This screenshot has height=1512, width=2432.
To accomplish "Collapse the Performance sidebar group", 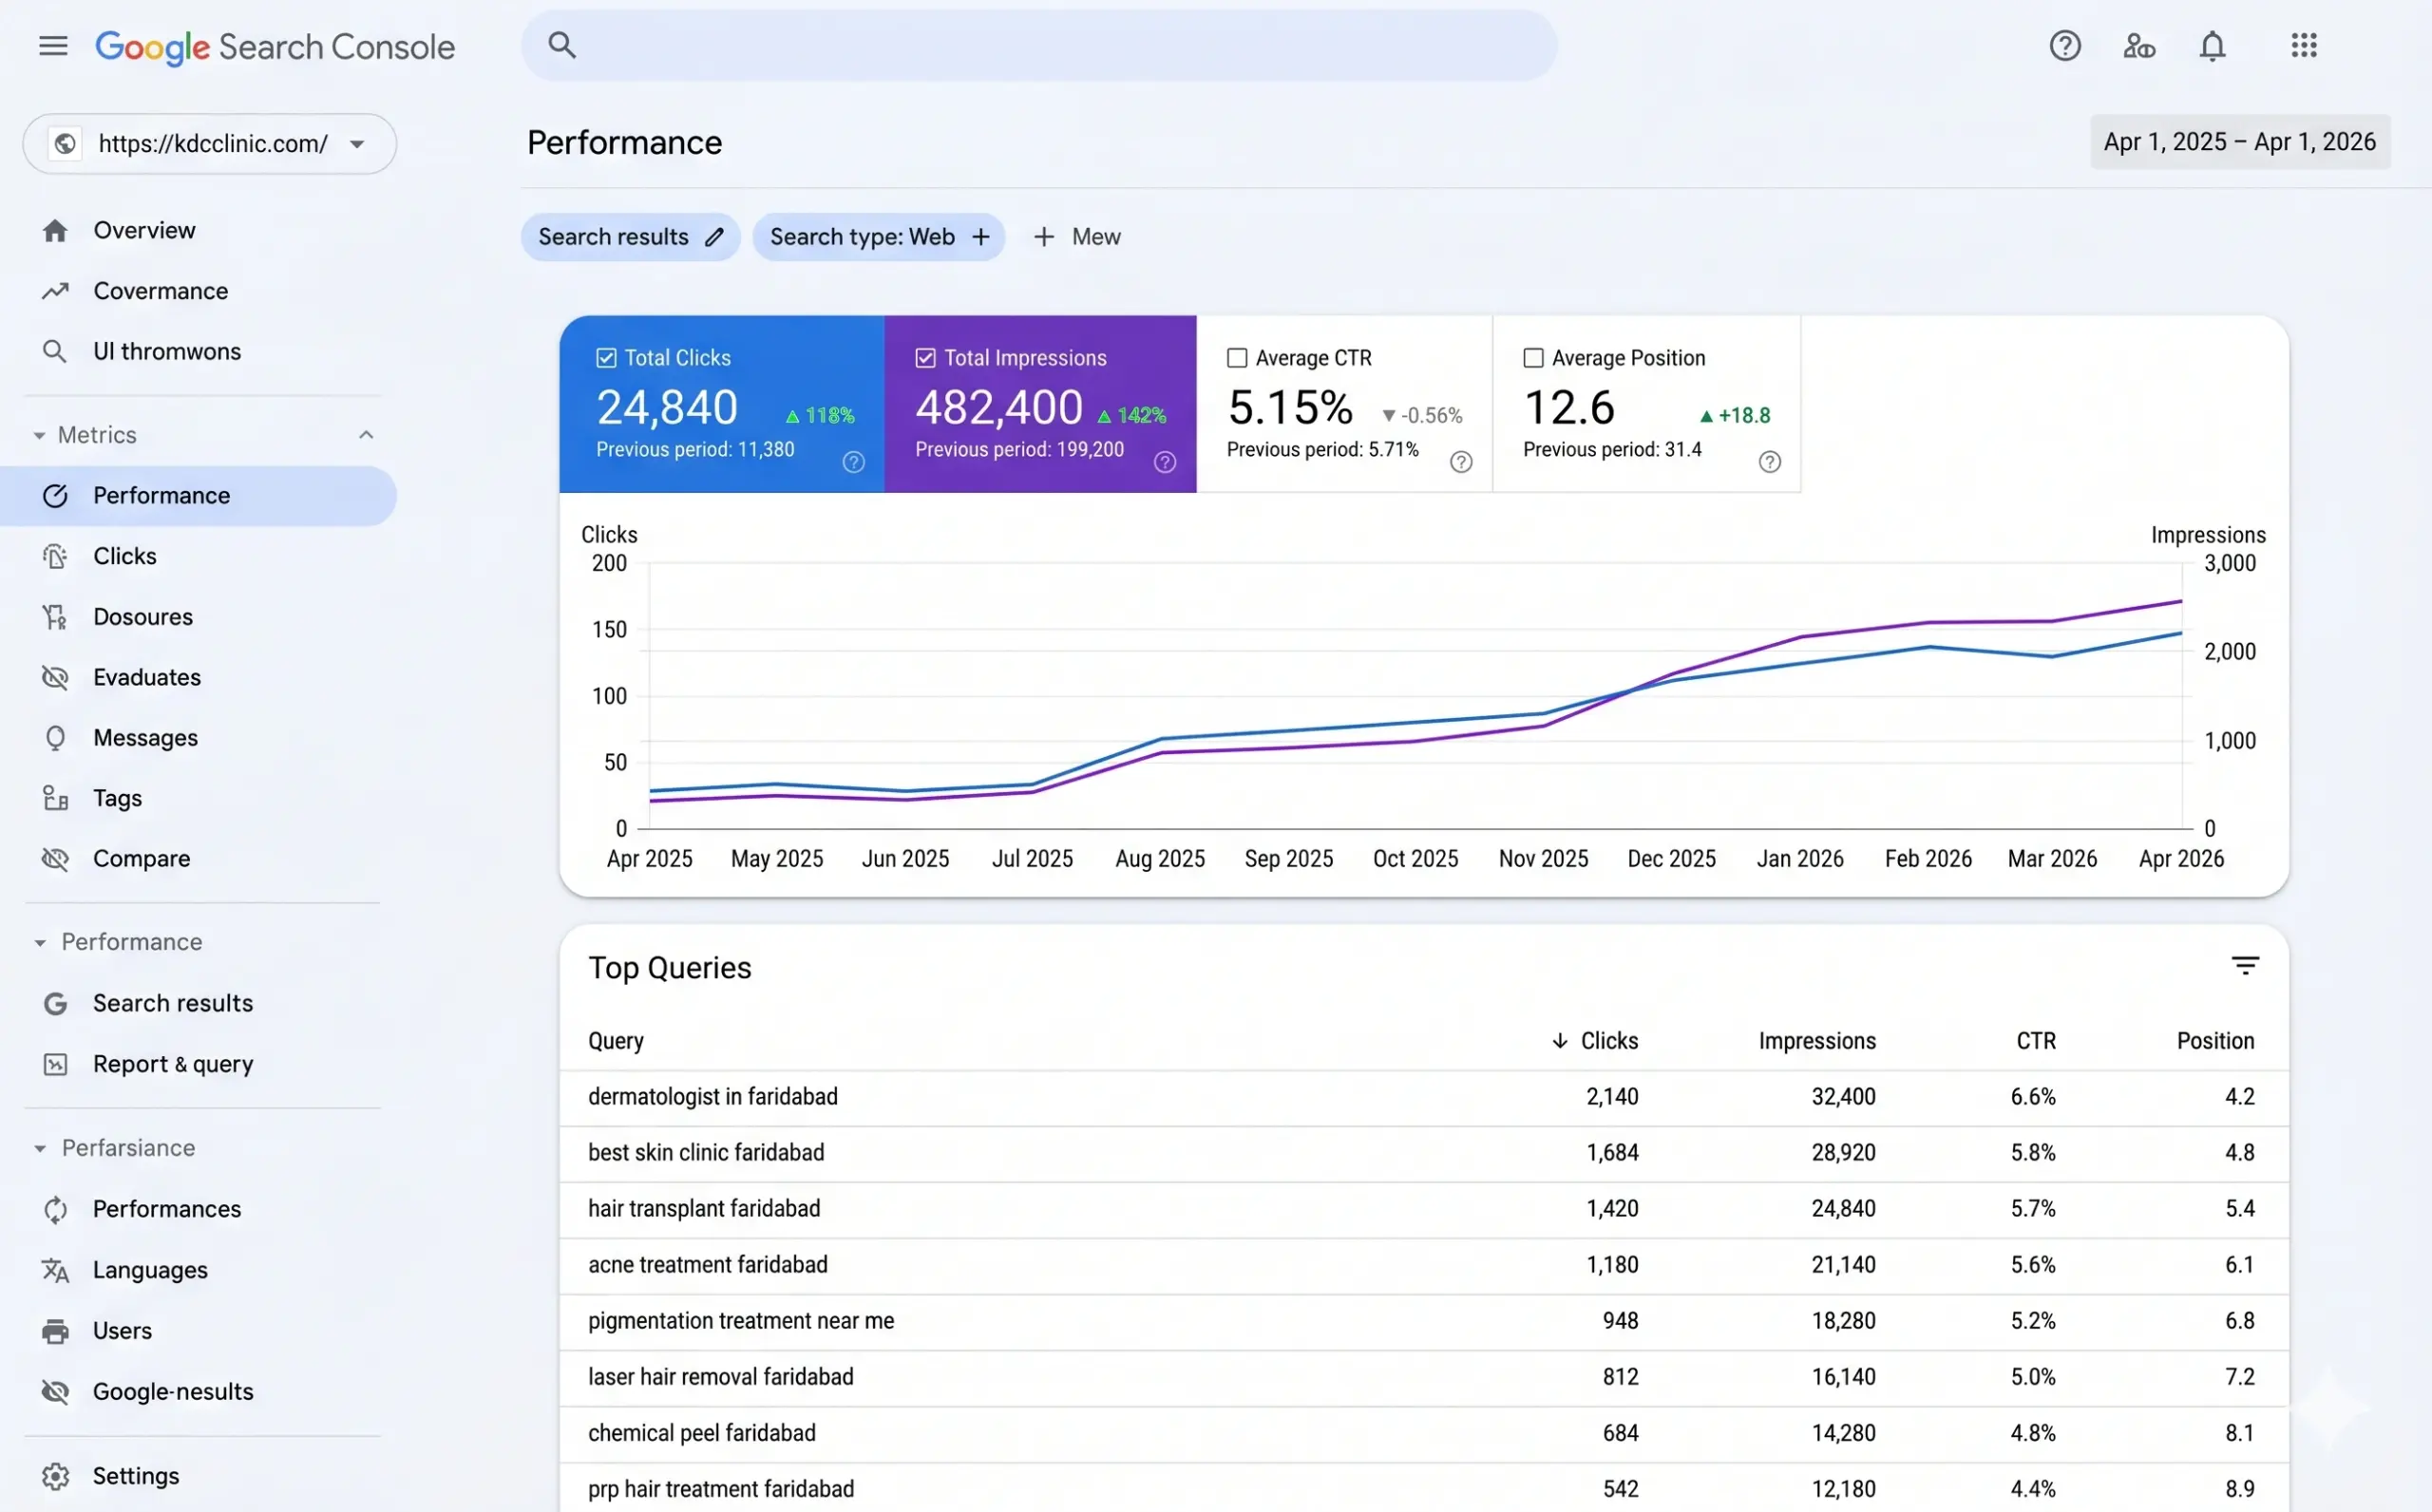I will 40,943.
